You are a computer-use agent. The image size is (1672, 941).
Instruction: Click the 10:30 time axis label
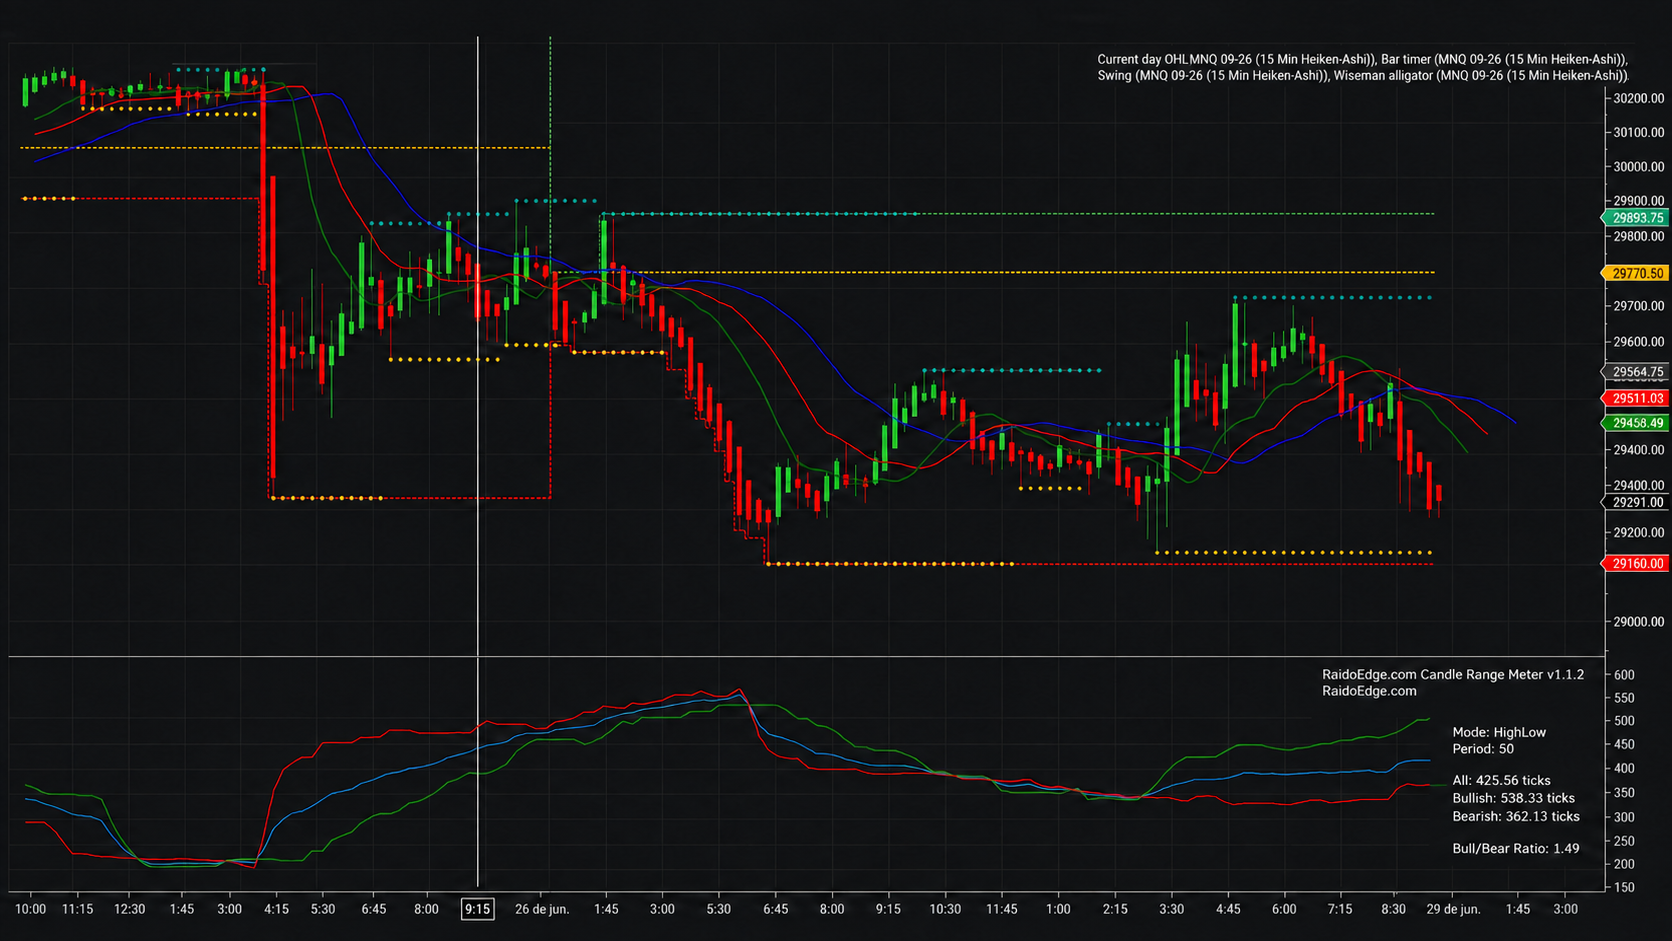point(945,909)
